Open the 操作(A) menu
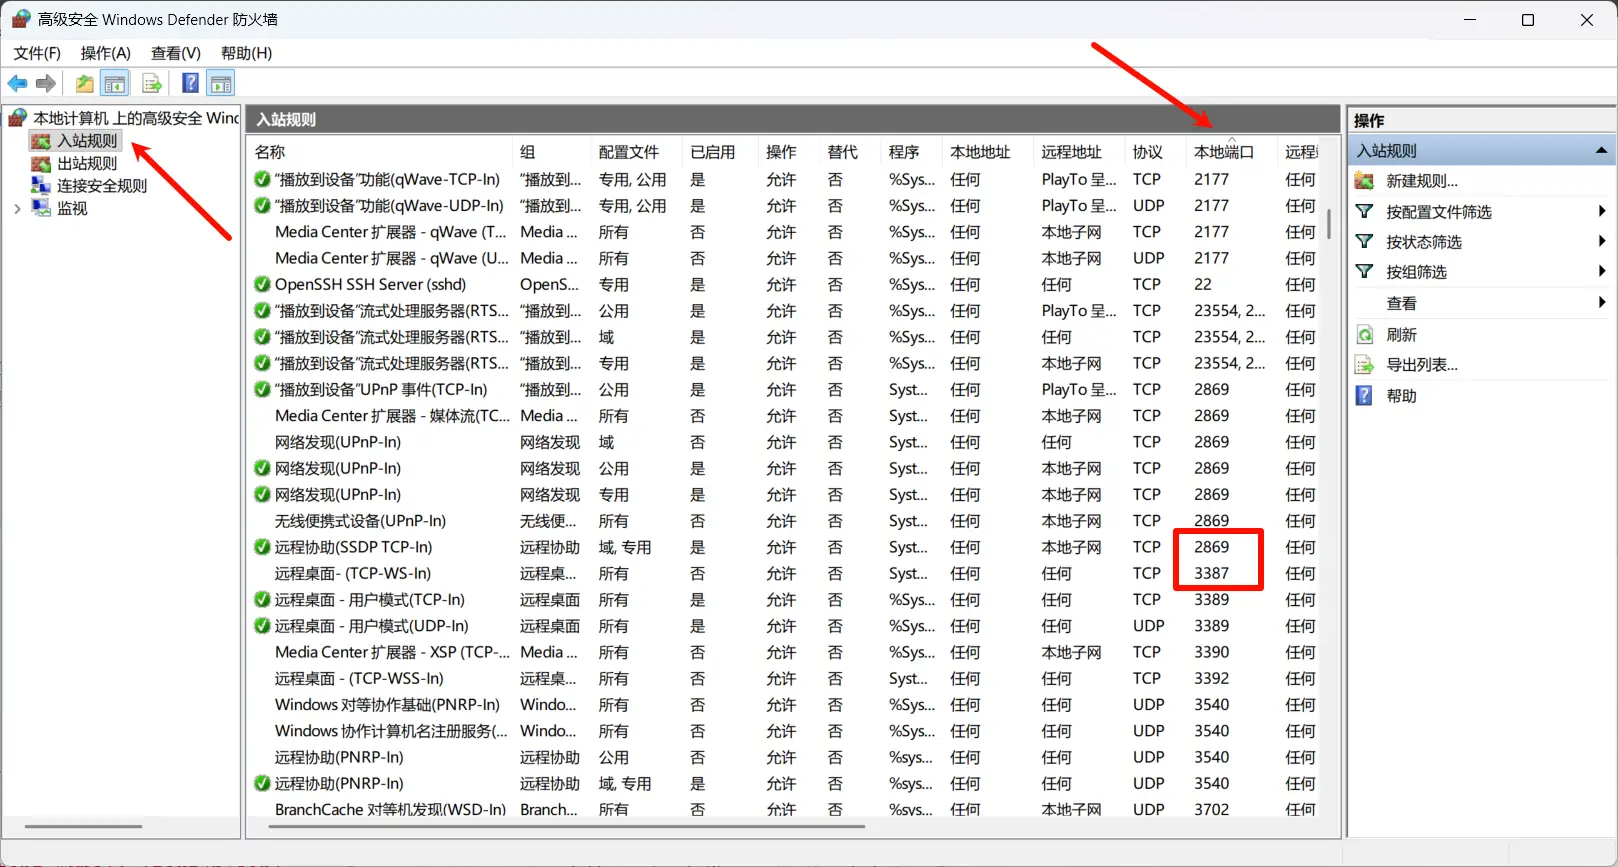This screenshot has height=867, width=1618. point(105,53)
